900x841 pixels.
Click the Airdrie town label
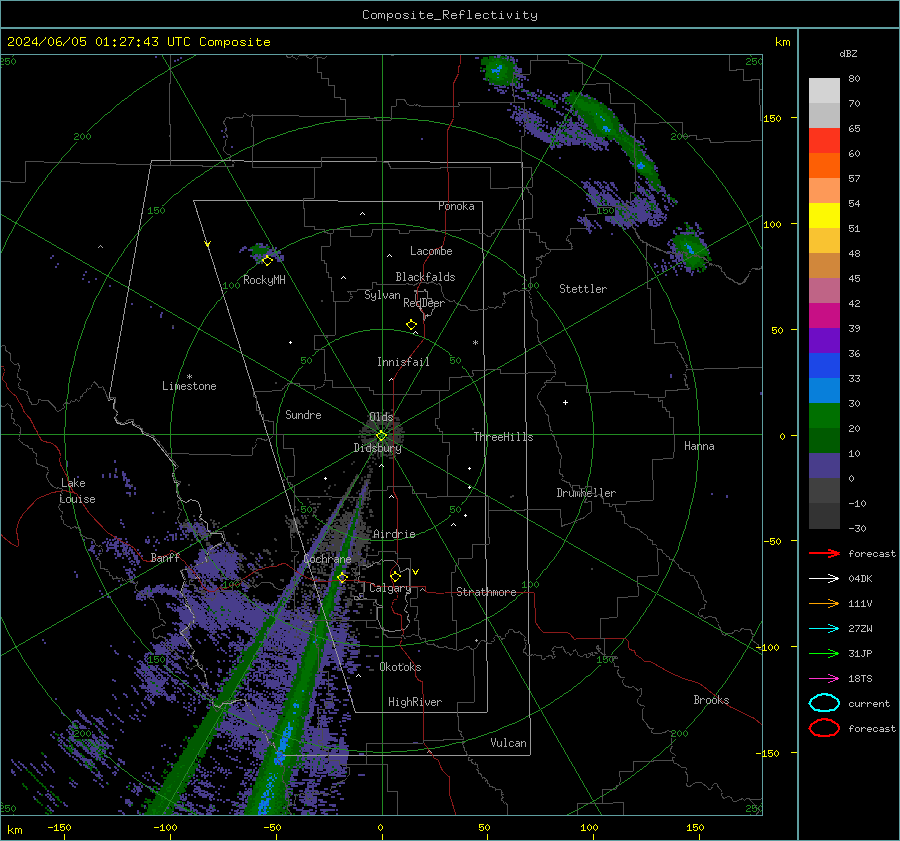(394, 534)
